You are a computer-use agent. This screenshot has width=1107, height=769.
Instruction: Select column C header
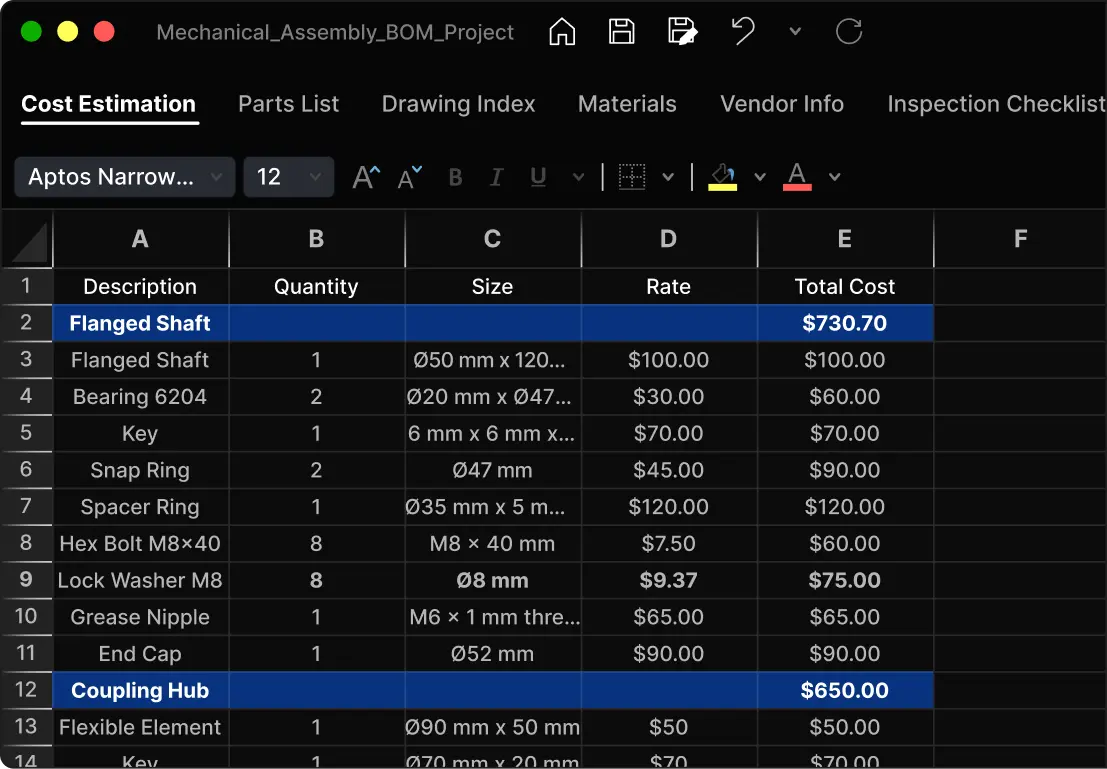click(x=493, y=239)
